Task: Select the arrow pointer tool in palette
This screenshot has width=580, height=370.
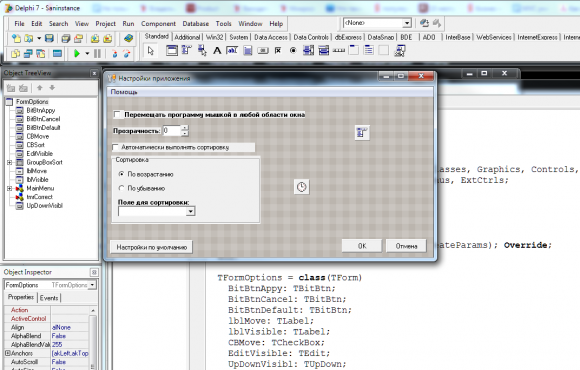Action: 151,50
